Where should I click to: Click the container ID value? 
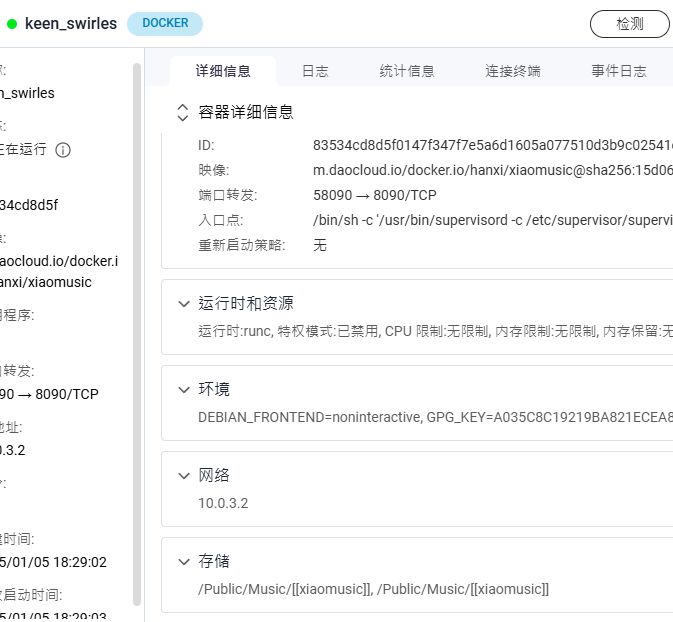(x=490, y=145)
